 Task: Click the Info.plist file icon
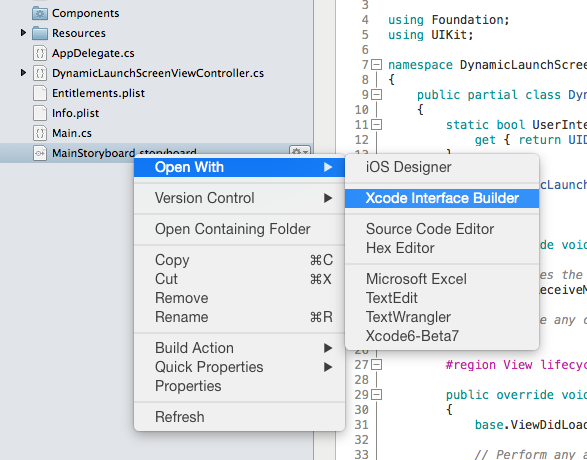point(40,113)
